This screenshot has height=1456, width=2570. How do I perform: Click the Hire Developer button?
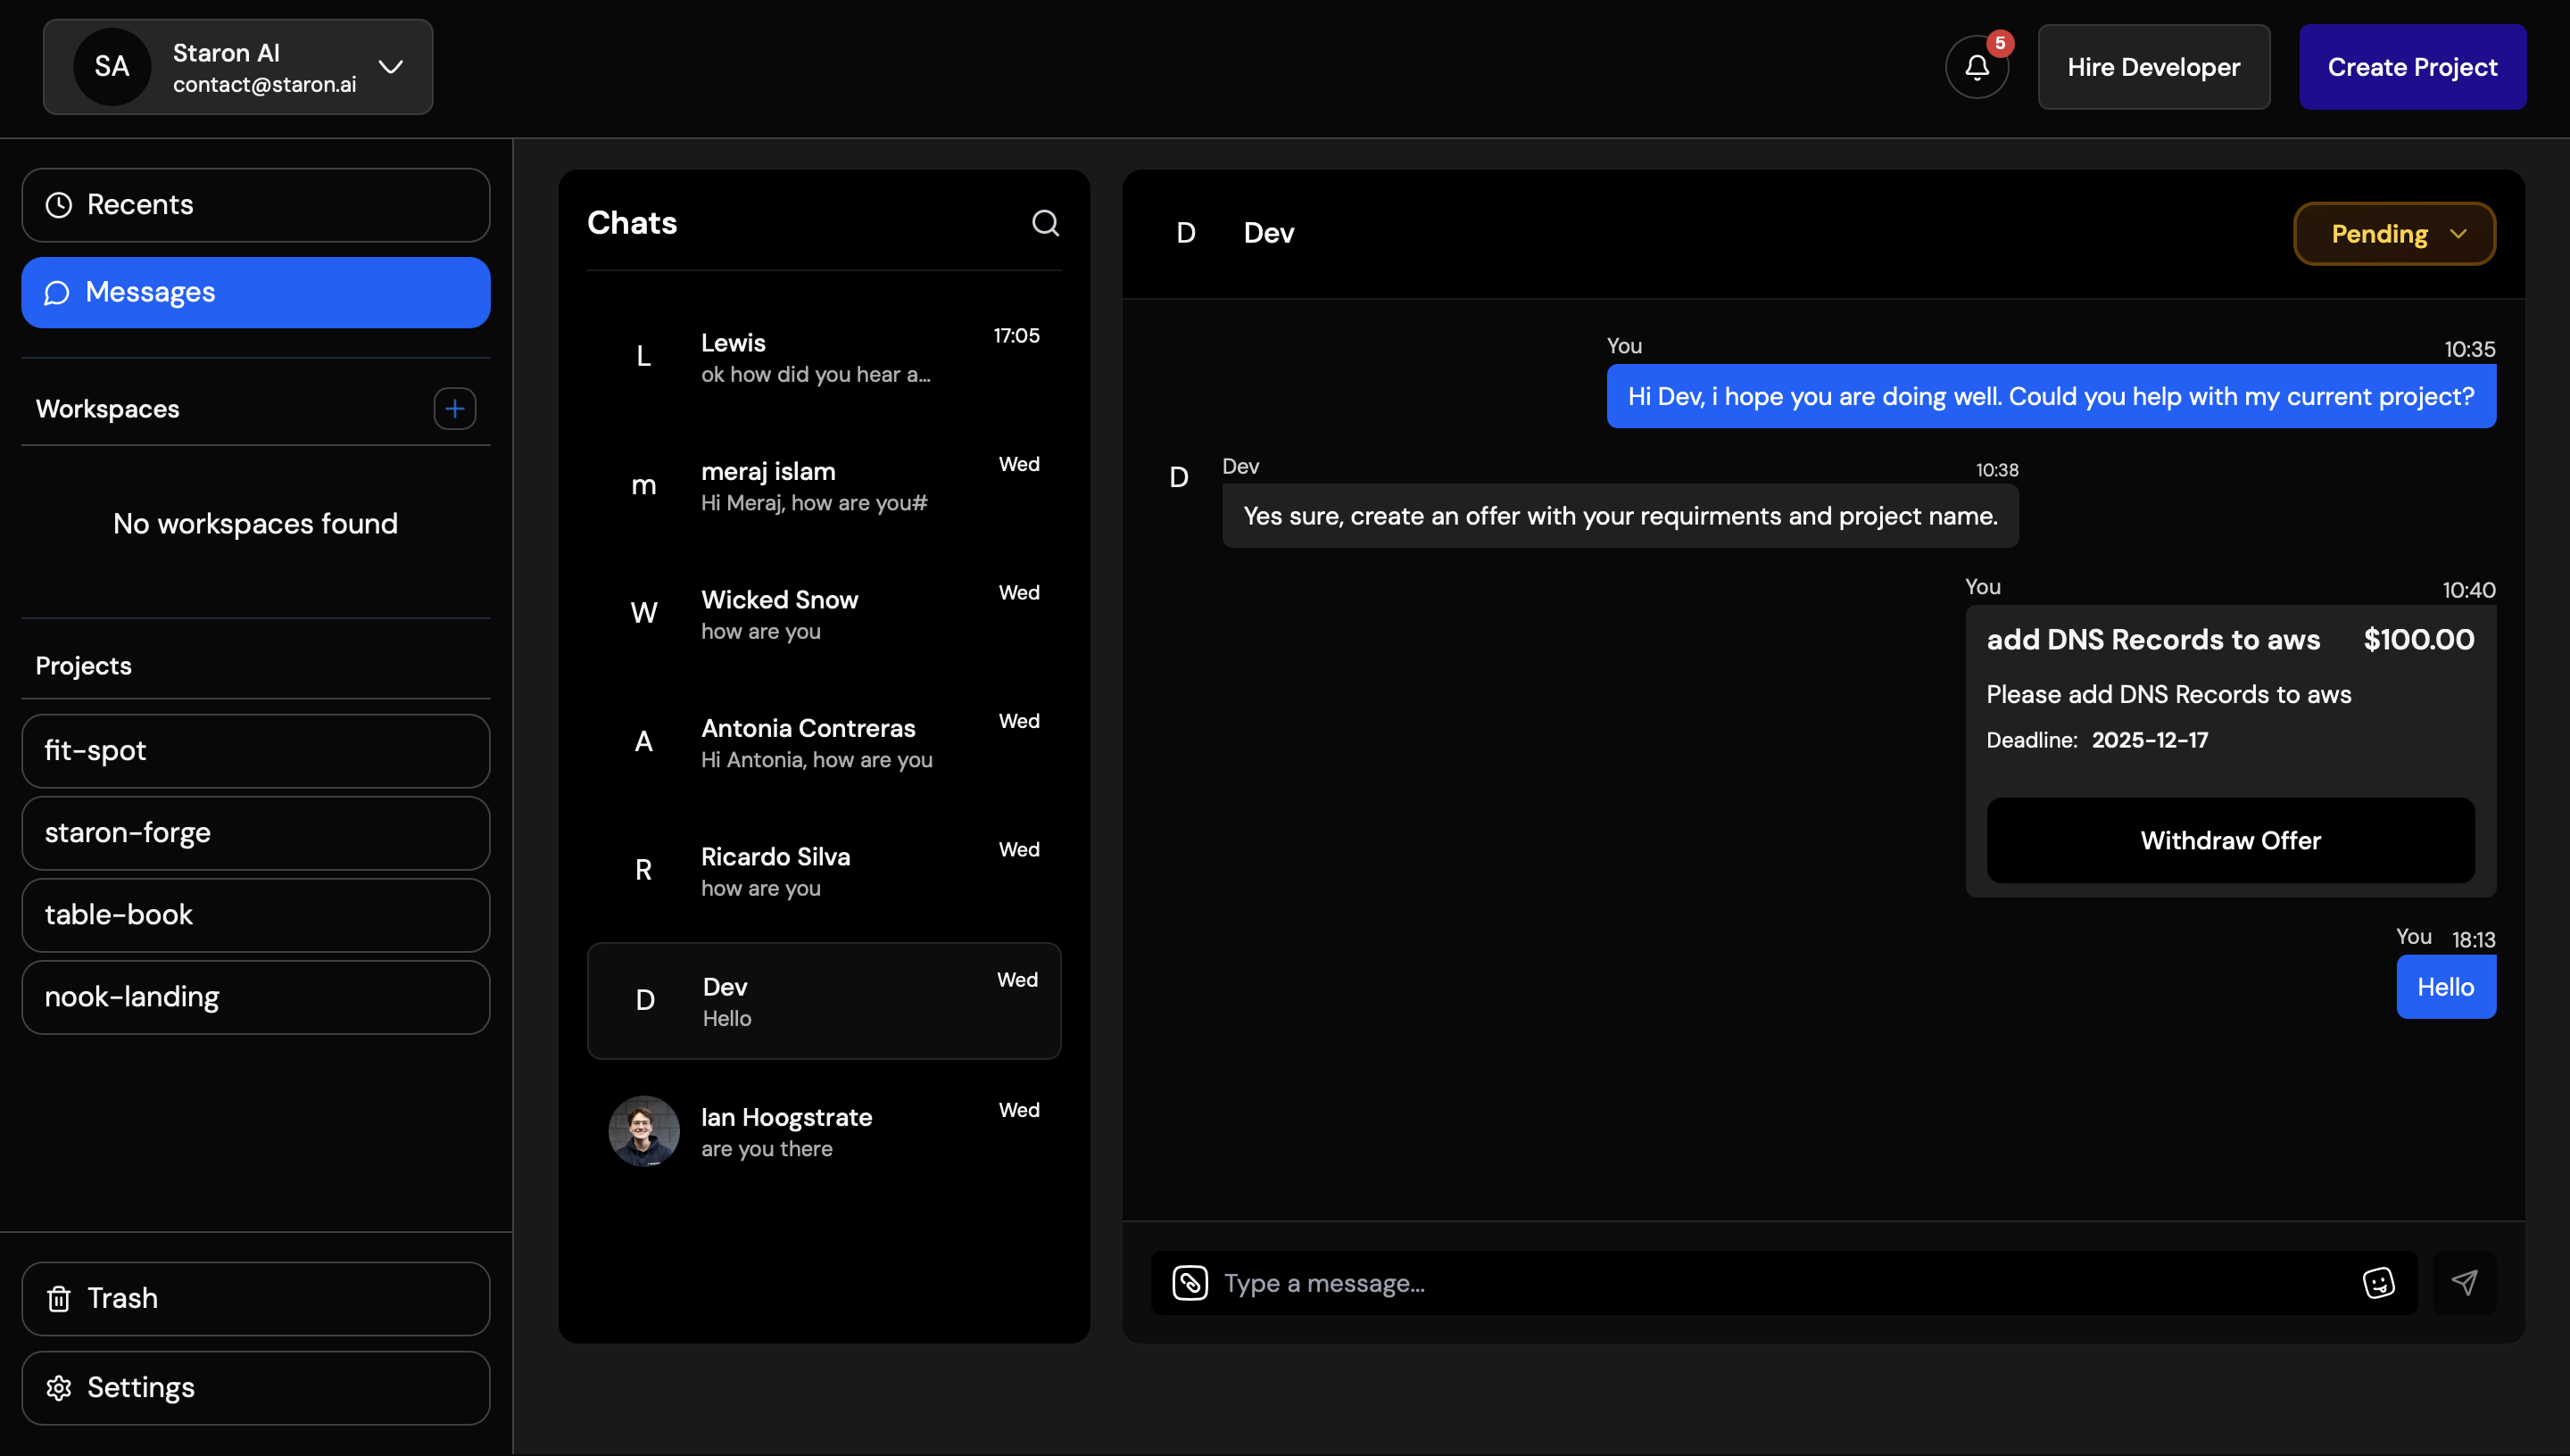point(2153,67)
